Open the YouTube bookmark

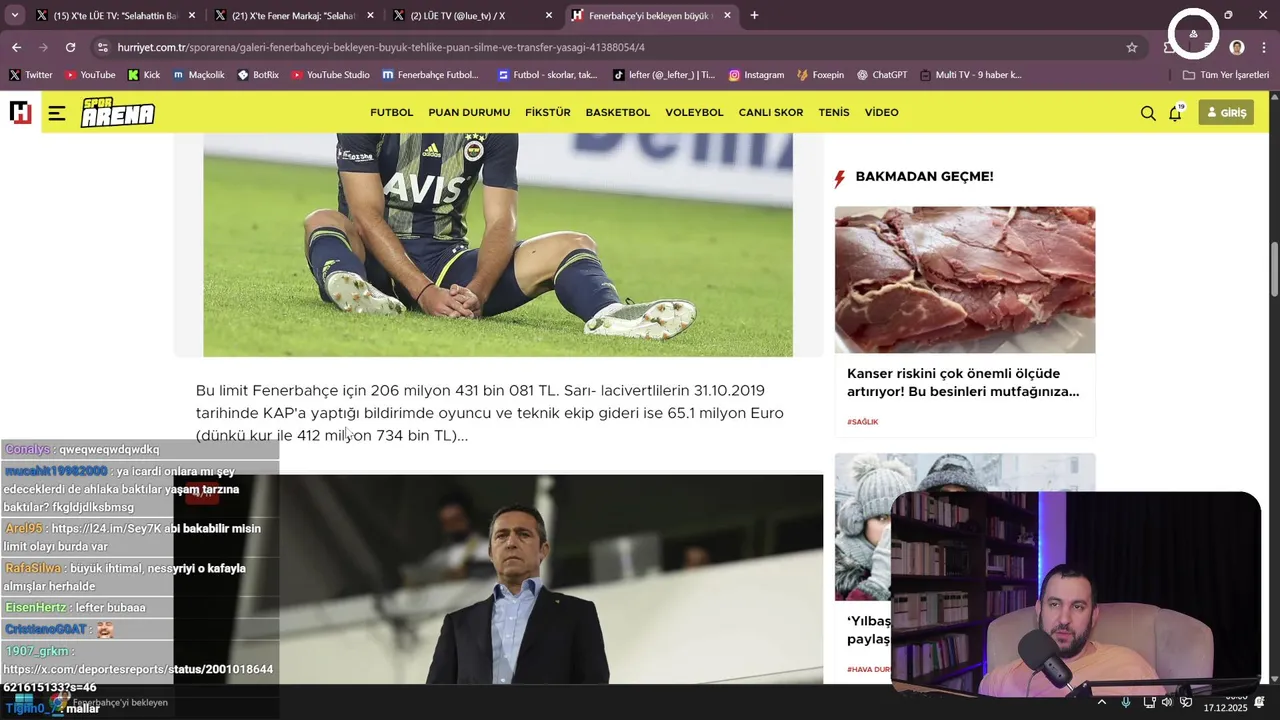(x=90, y=75)
